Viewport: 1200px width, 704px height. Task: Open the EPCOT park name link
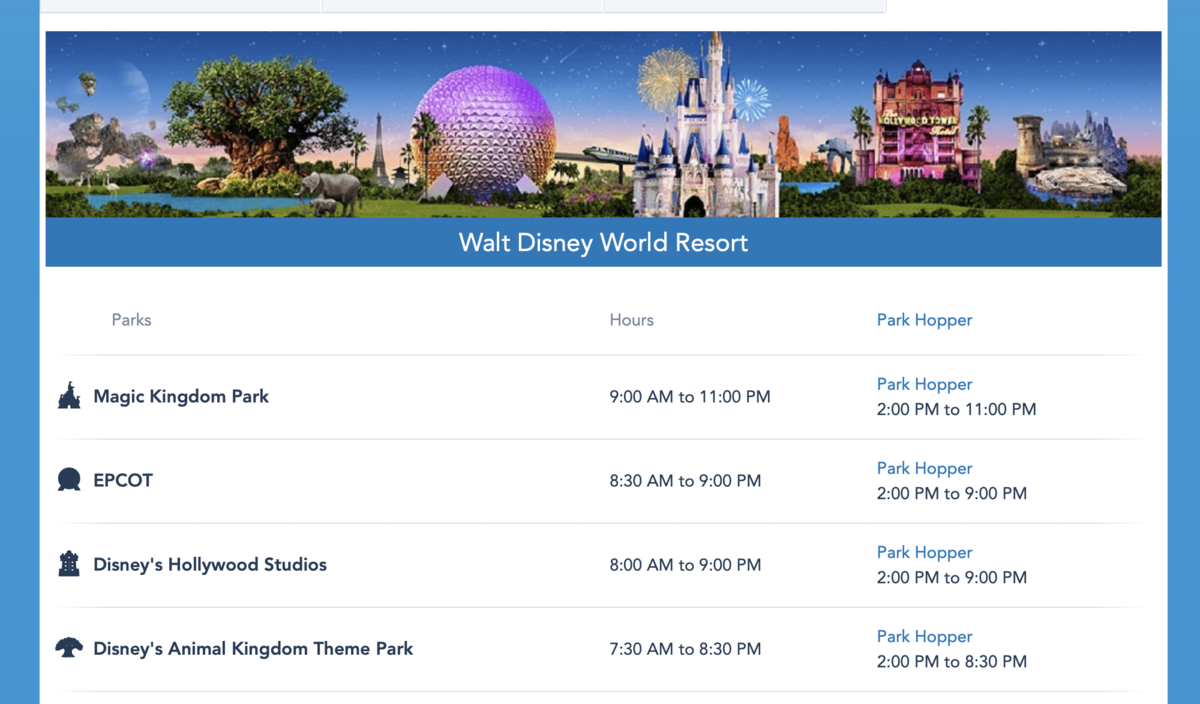click(x=123, y=480)
